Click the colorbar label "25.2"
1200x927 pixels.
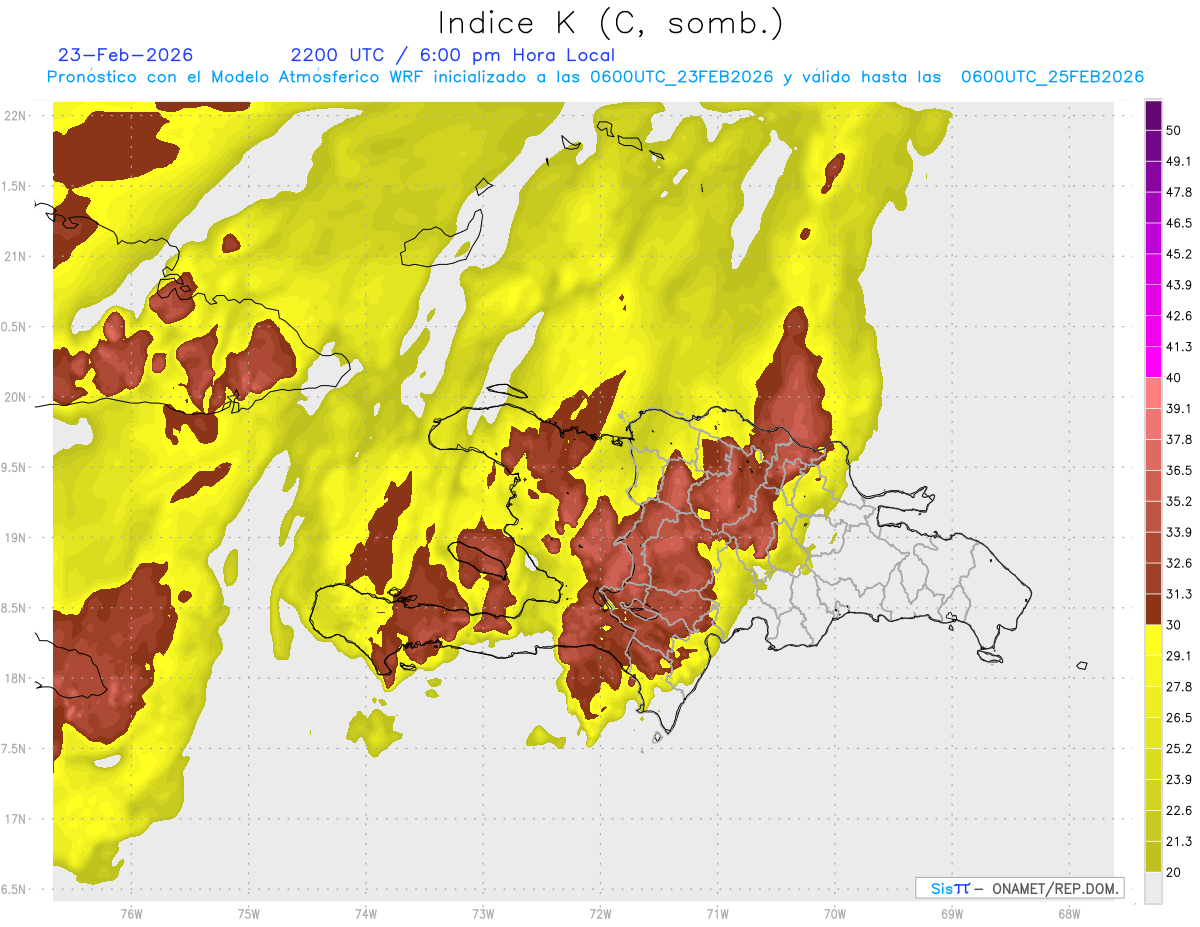click(1179, 749)
